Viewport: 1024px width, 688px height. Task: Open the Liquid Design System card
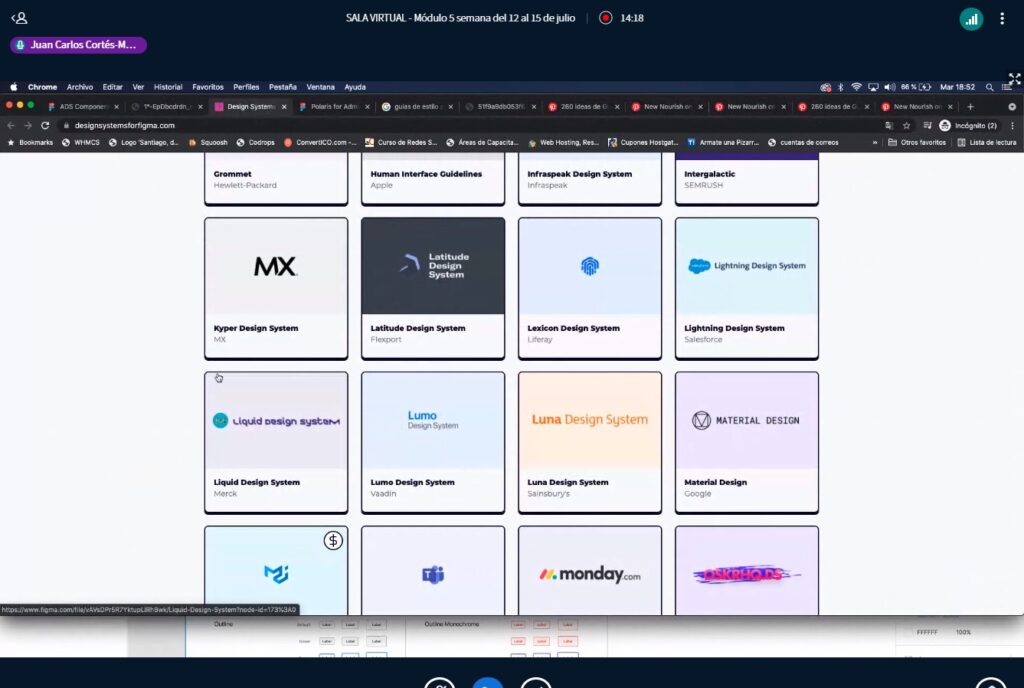click(x=276, y=442)
